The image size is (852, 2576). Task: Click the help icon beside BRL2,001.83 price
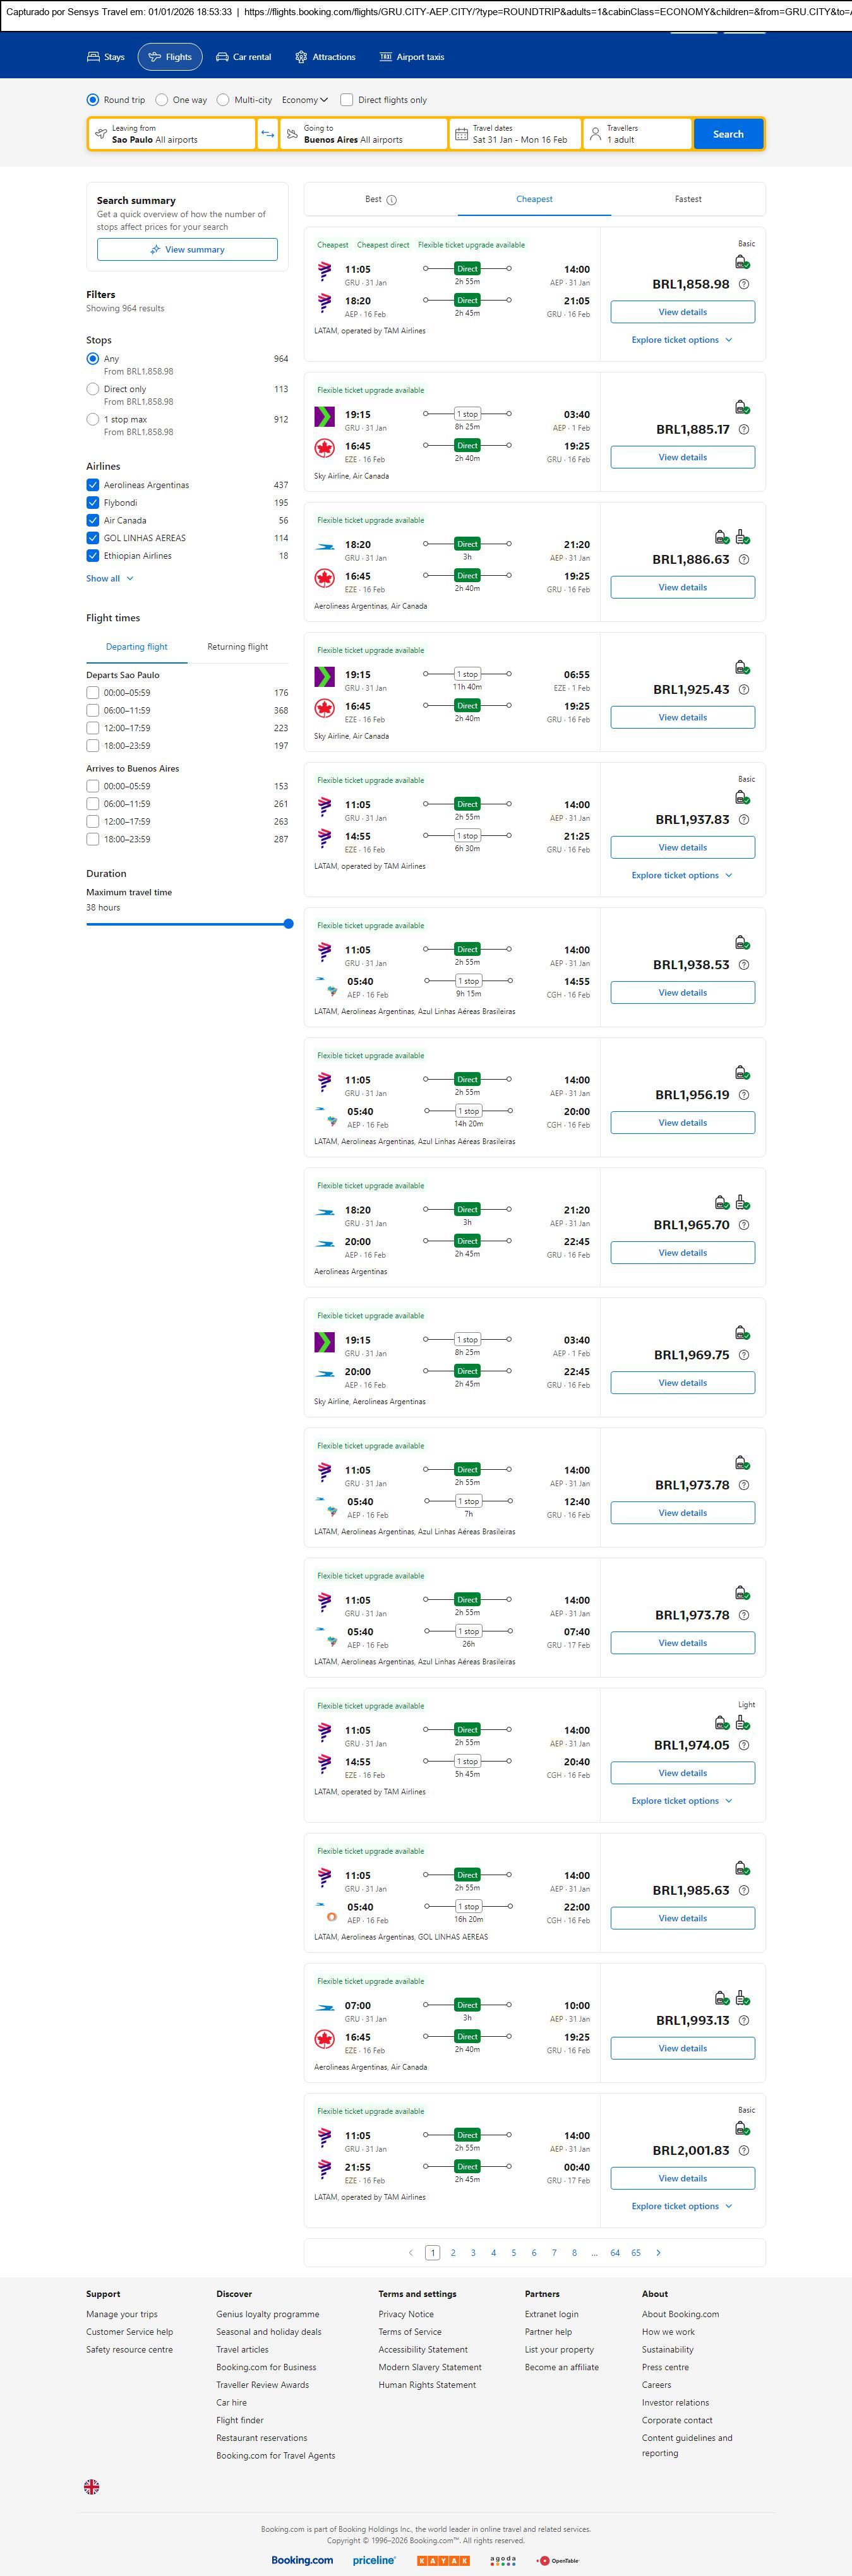743,2150
